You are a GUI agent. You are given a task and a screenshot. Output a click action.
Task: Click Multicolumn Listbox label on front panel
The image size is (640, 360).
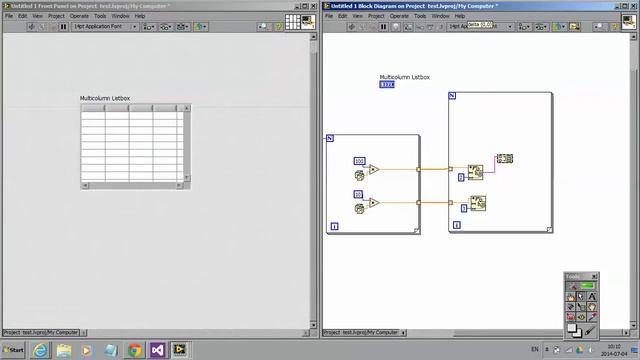(105, 98)
